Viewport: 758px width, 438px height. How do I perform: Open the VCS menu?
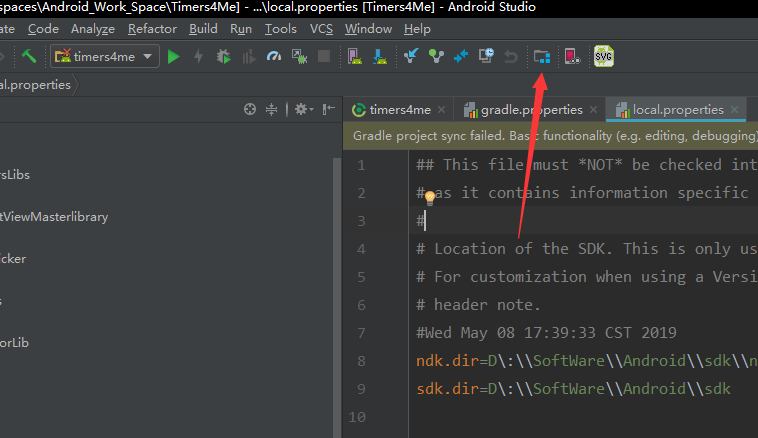click(321, 29)
